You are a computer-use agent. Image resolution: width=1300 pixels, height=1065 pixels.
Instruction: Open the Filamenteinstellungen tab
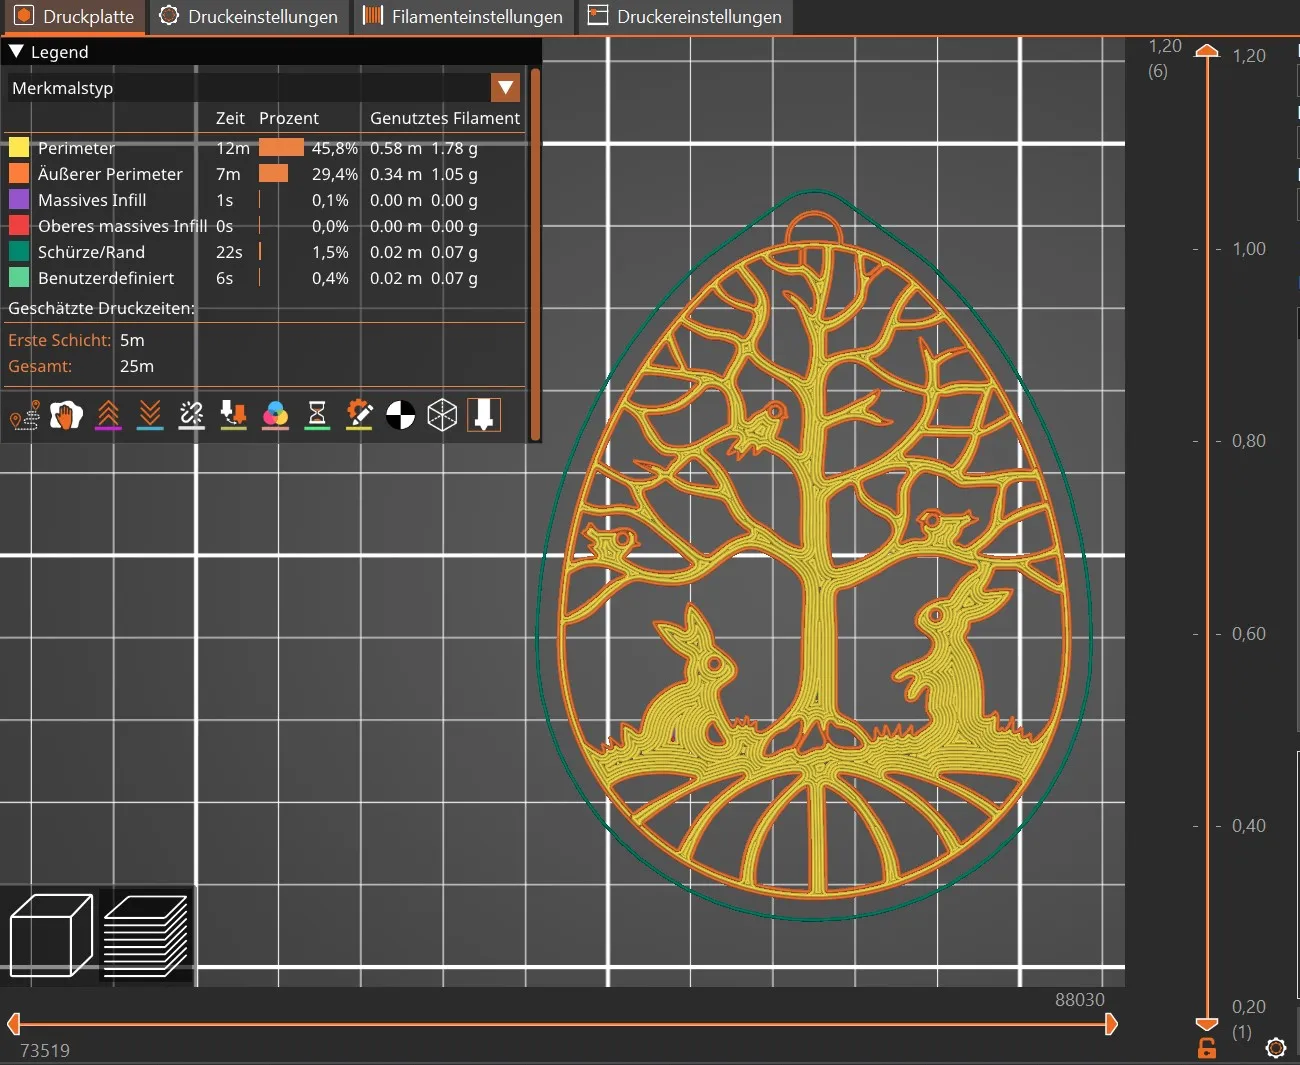pos(463,17)
